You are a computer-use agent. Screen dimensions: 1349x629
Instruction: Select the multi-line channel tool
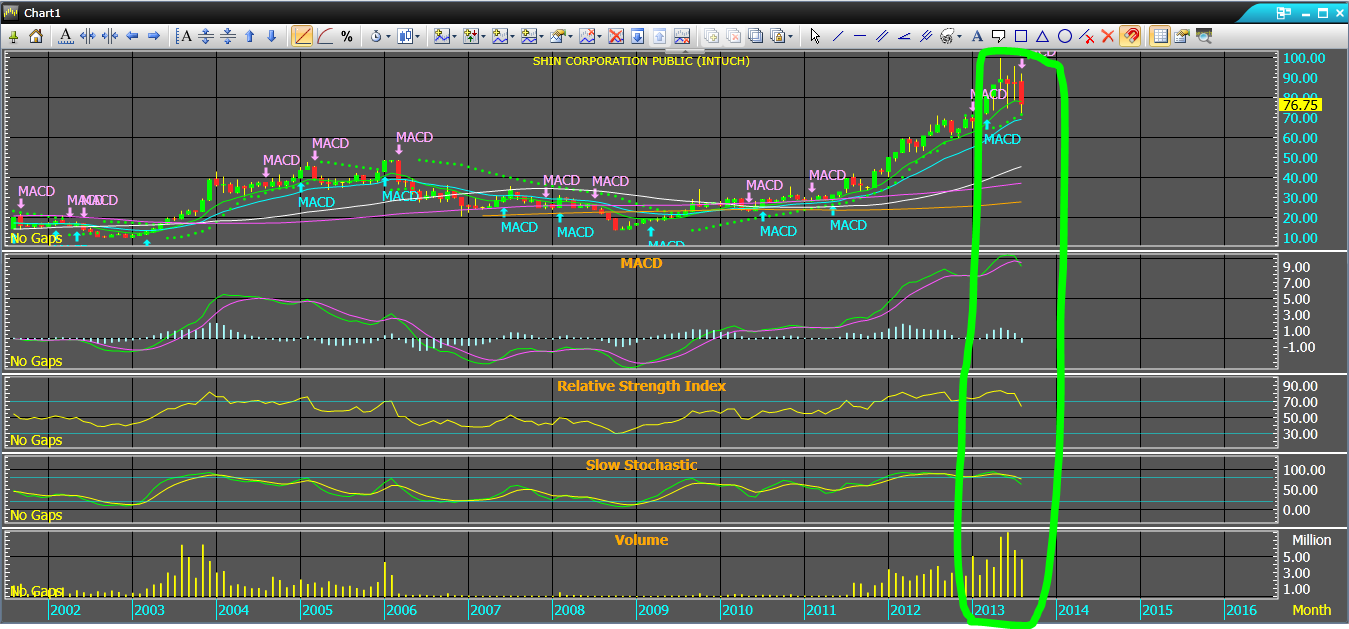[926, 36]
